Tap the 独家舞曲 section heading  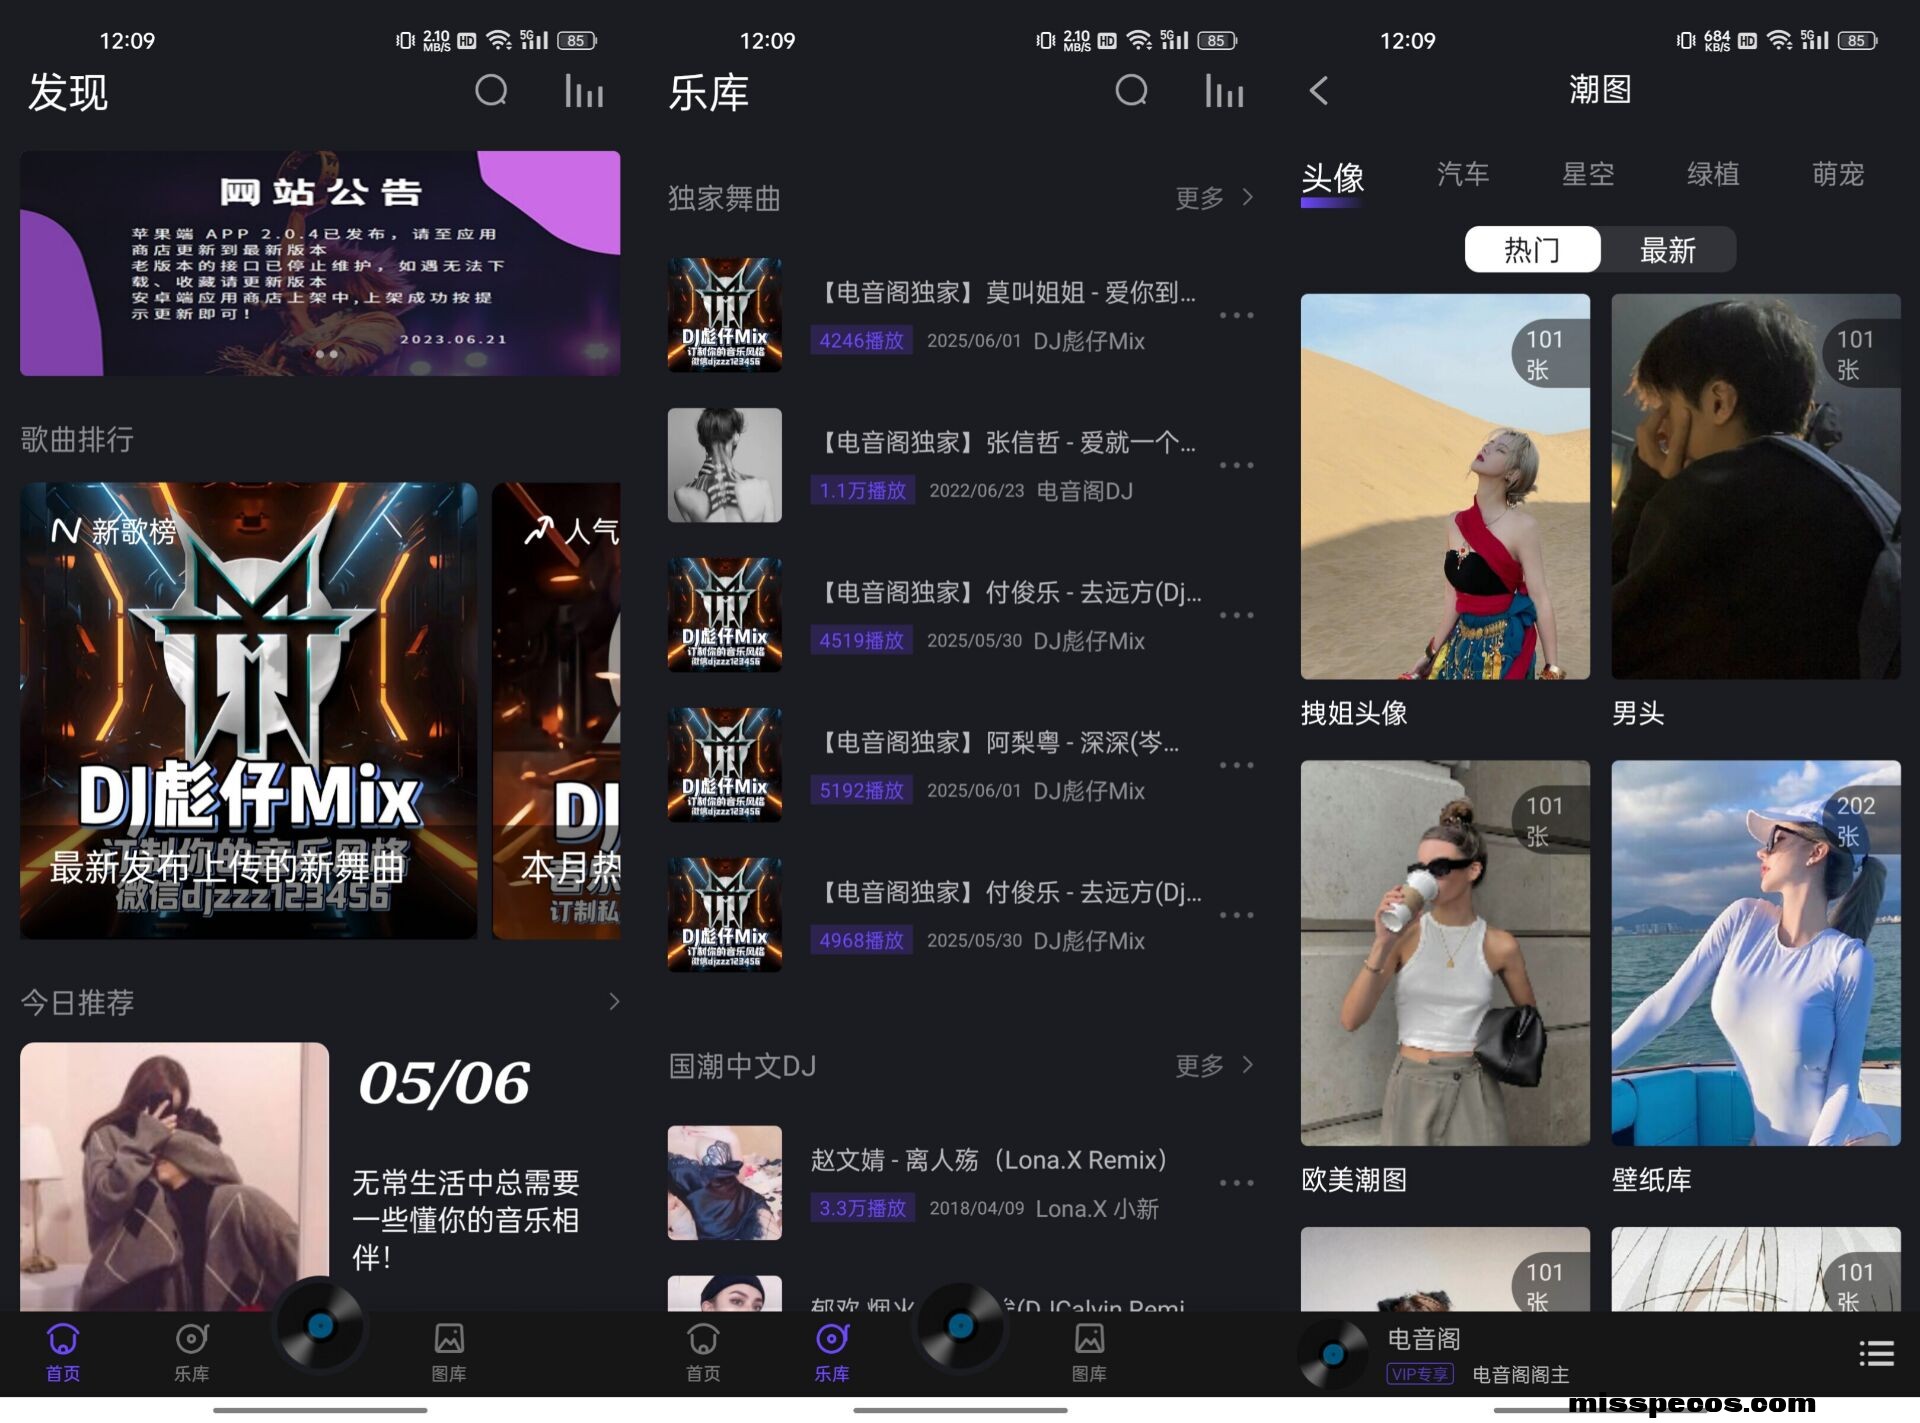click(724, 198)
